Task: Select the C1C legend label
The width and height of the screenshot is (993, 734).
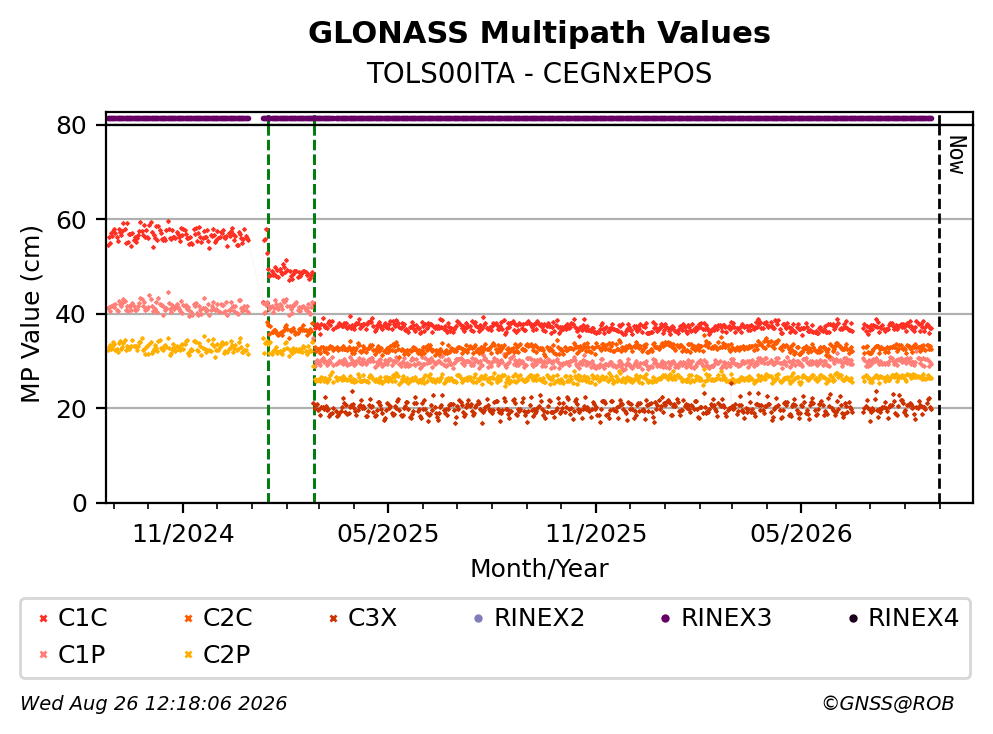Action: tap(82, 617)
